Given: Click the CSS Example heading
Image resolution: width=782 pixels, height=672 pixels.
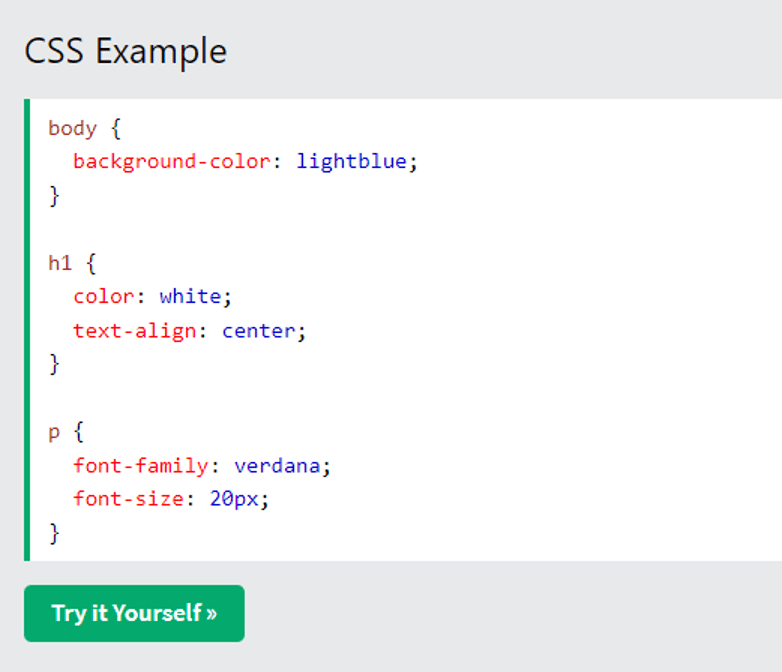Looking at the screenshot, I should (126, 51).
